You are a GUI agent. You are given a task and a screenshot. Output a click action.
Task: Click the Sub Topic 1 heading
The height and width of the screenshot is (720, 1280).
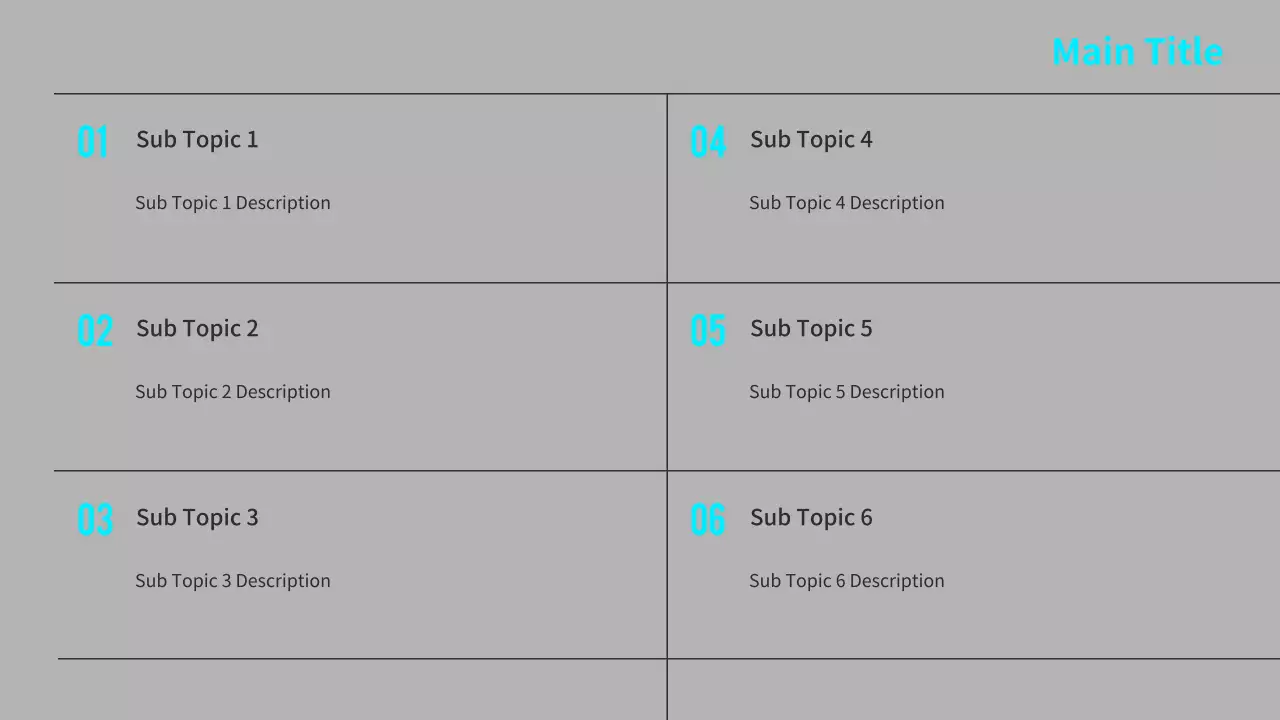pyautogui.click(x=197, y=139)
